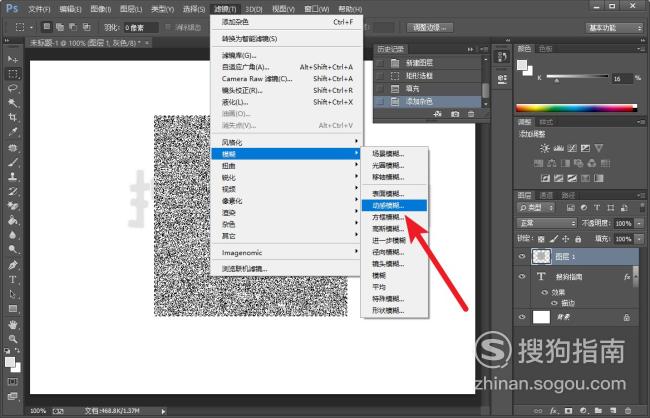Viewport: 650px width, 418px height.
Task: Select the Dodge tool
Action: [x=13, y=249]
